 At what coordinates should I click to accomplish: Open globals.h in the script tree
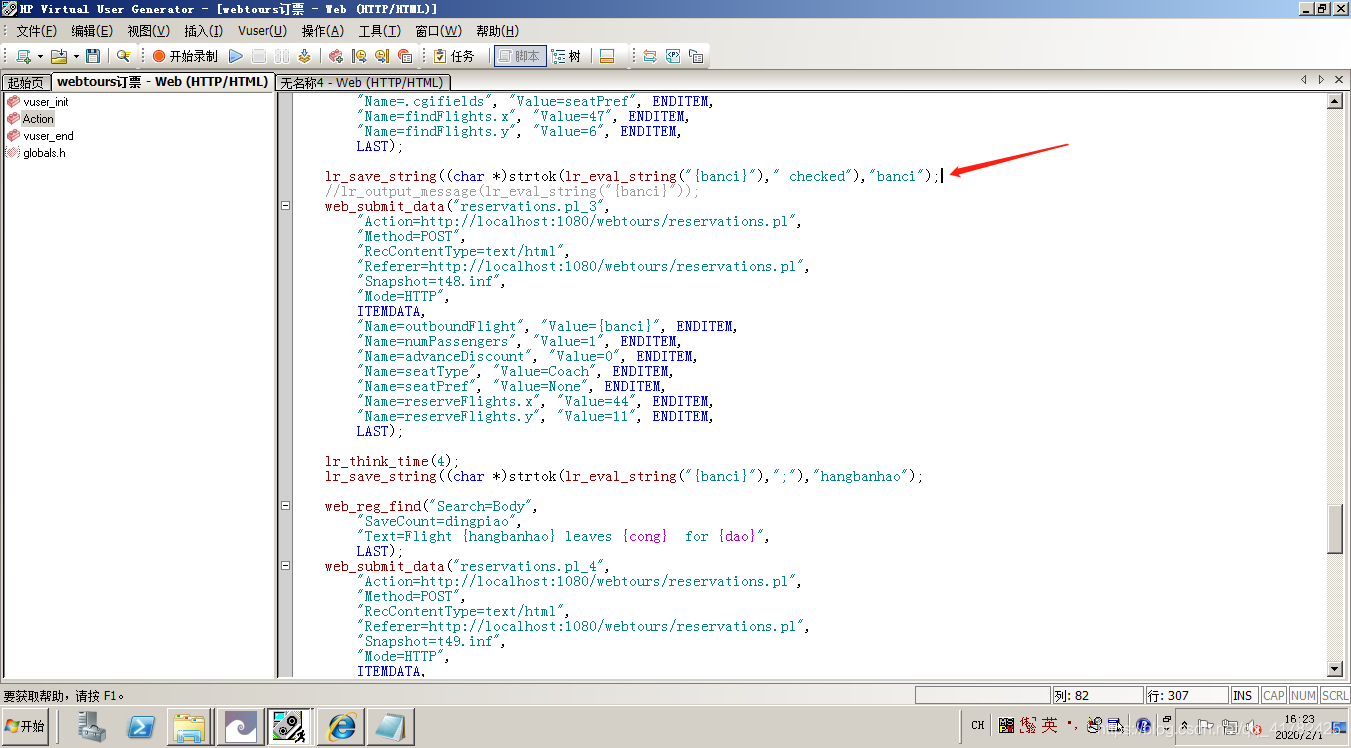pos(44,153)
